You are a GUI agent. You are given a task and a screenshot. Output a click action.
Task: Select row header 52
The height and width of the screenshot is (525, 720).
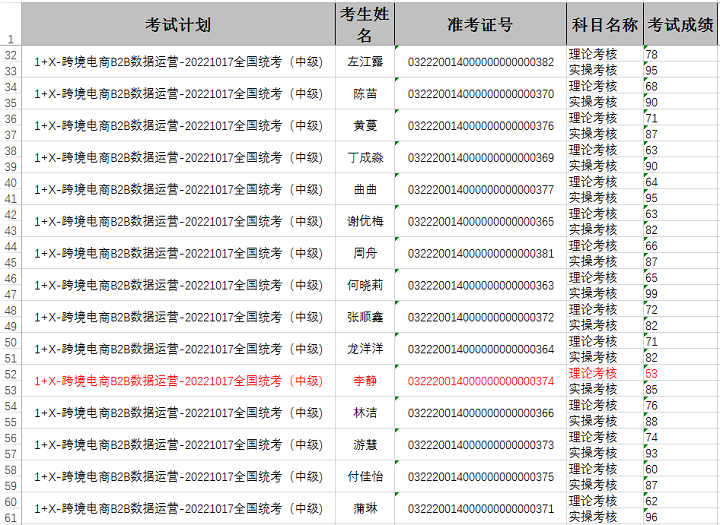click(x=11, y=374)
